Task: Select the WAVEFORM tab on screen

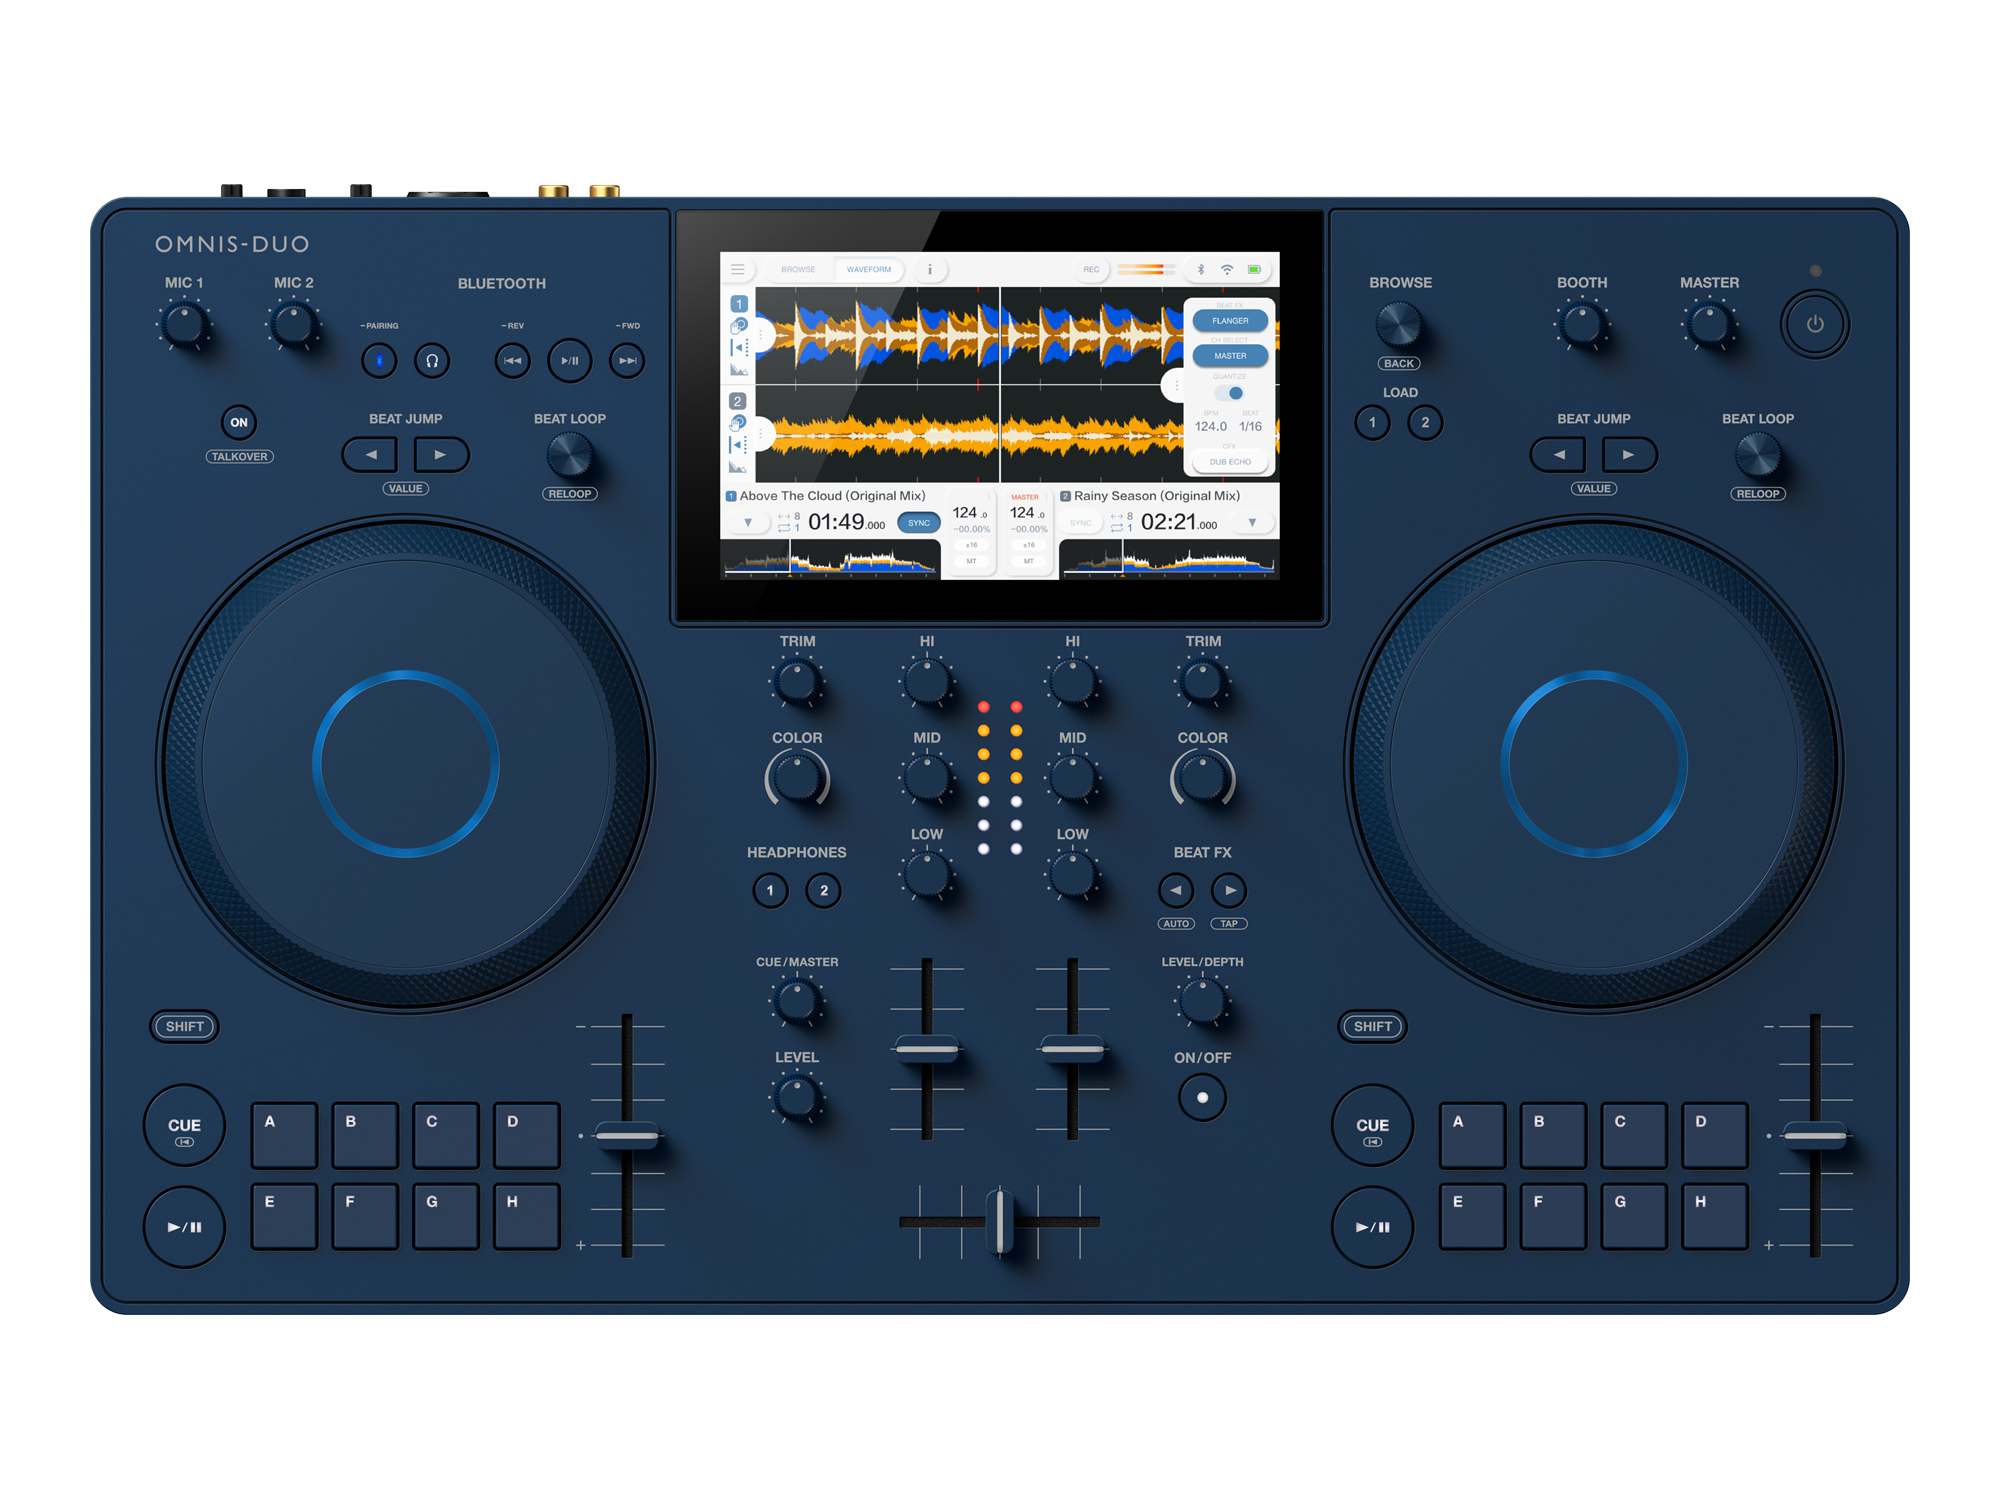Action: click(868, 269)
